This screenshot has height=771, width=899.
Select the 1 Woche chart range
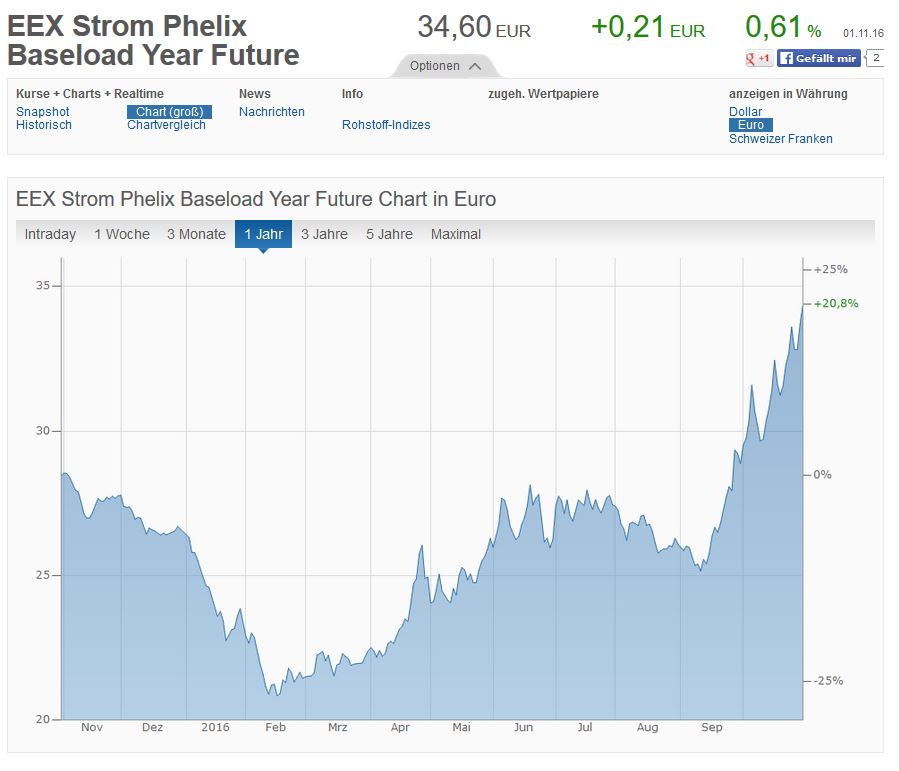point(122,234)
